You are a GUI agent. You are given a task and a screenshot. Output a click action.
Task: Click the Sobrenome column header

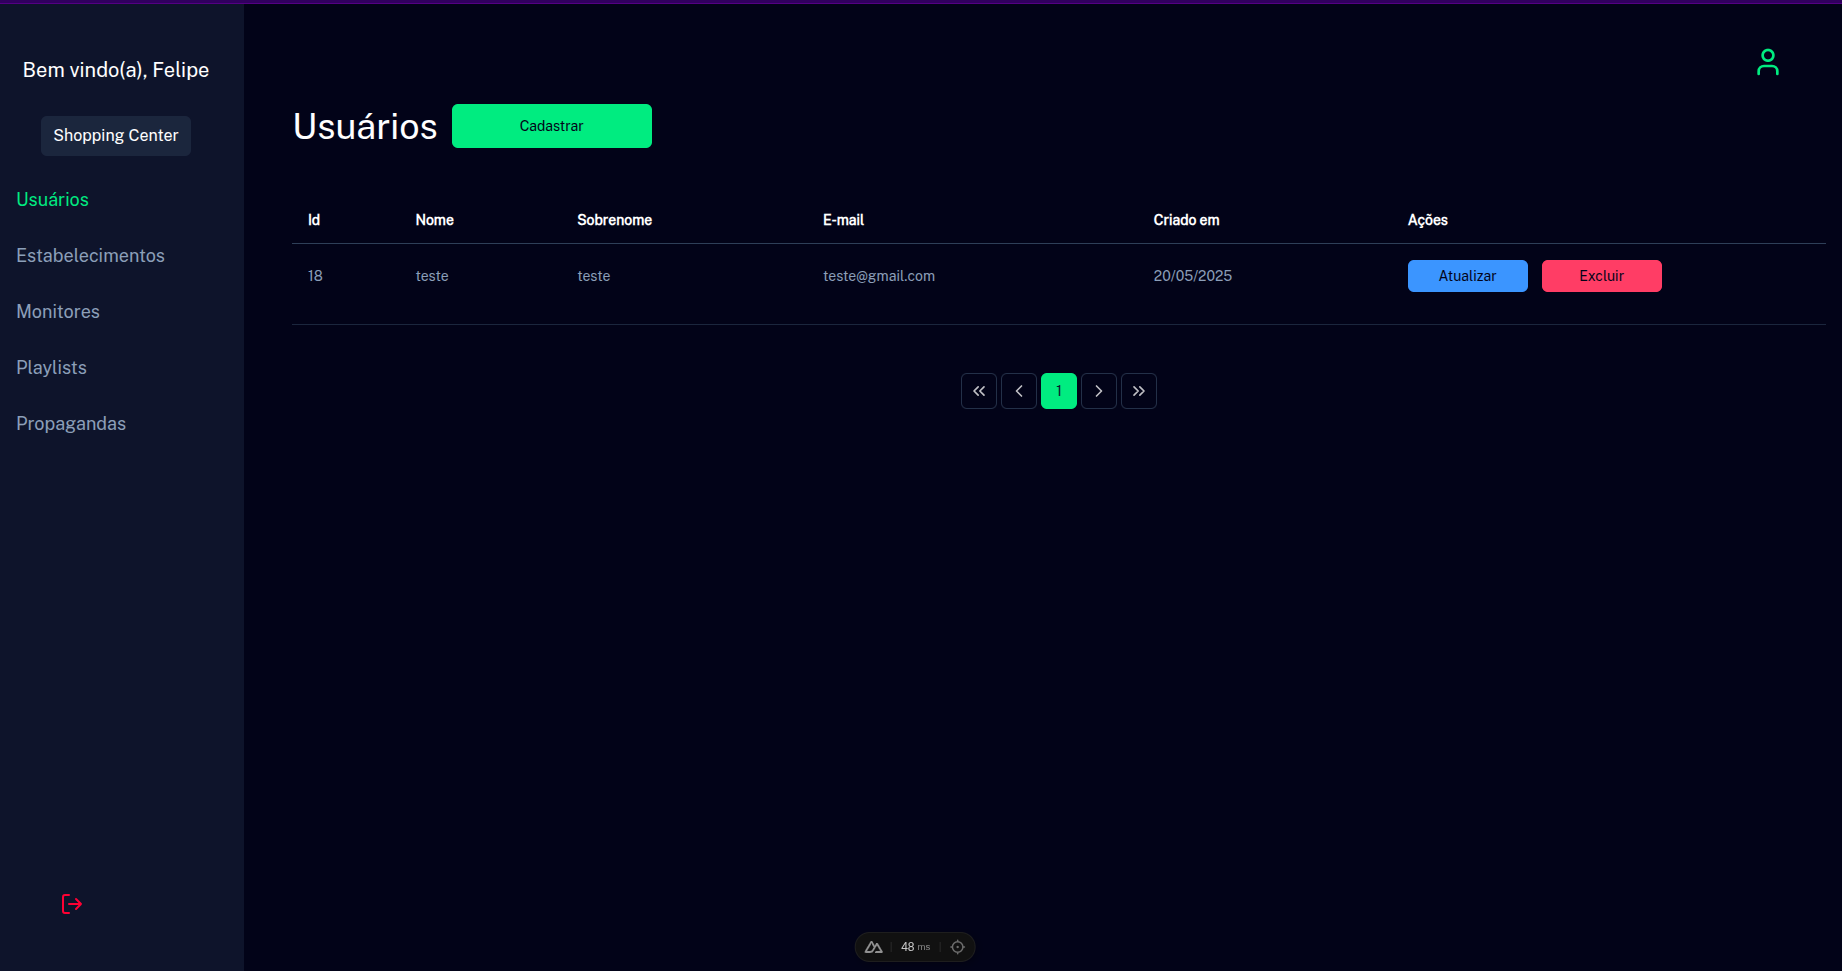tap(615, 220)
